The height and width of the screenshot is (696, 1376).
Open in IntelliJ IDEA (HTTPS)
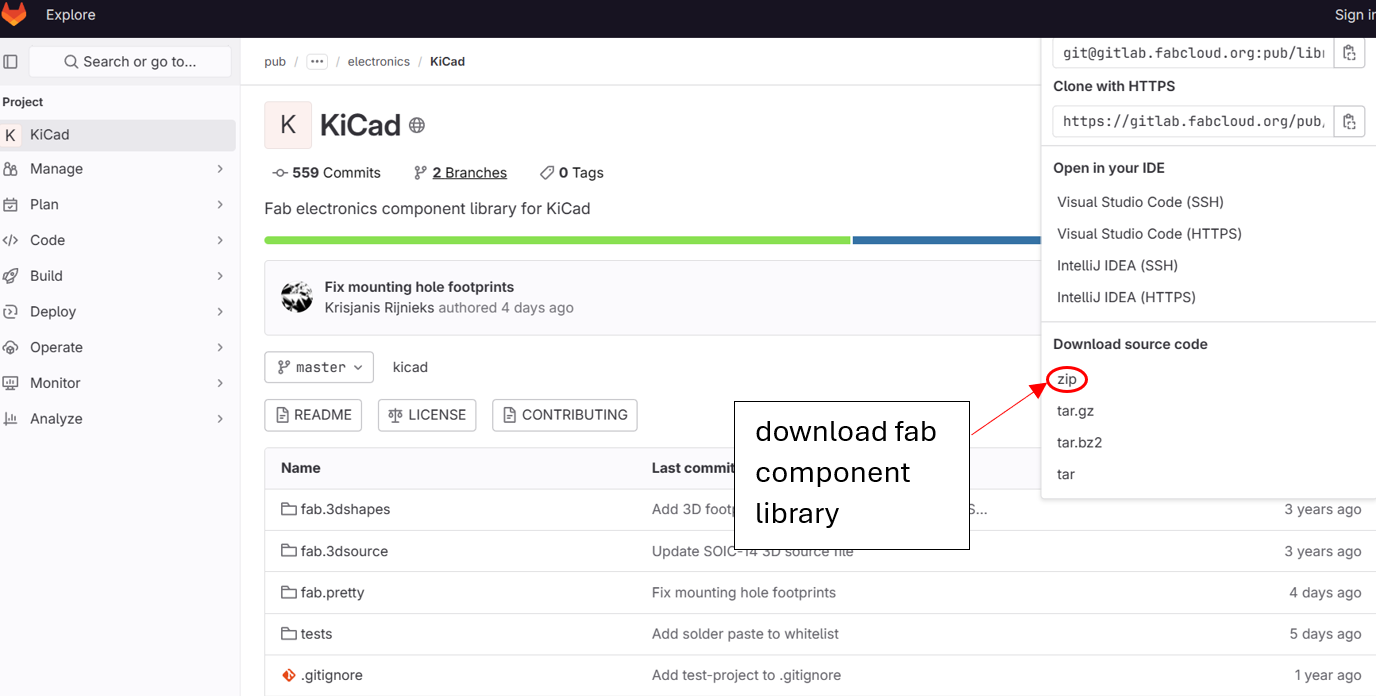[1126, 297]
